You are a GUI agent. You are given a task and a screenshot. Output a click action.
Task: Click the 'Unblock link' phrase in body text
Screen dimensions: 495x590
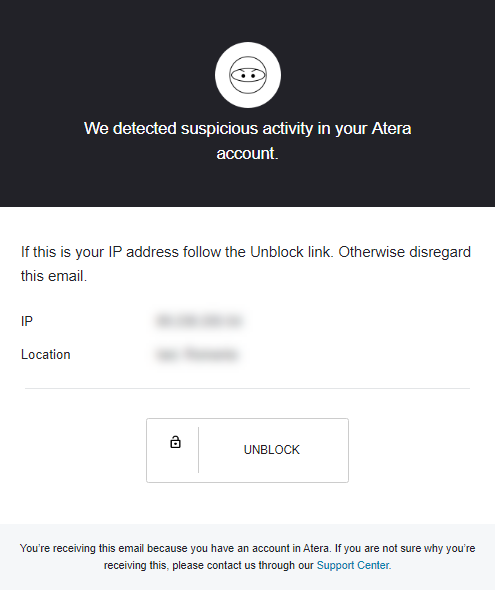coord(292,252)
